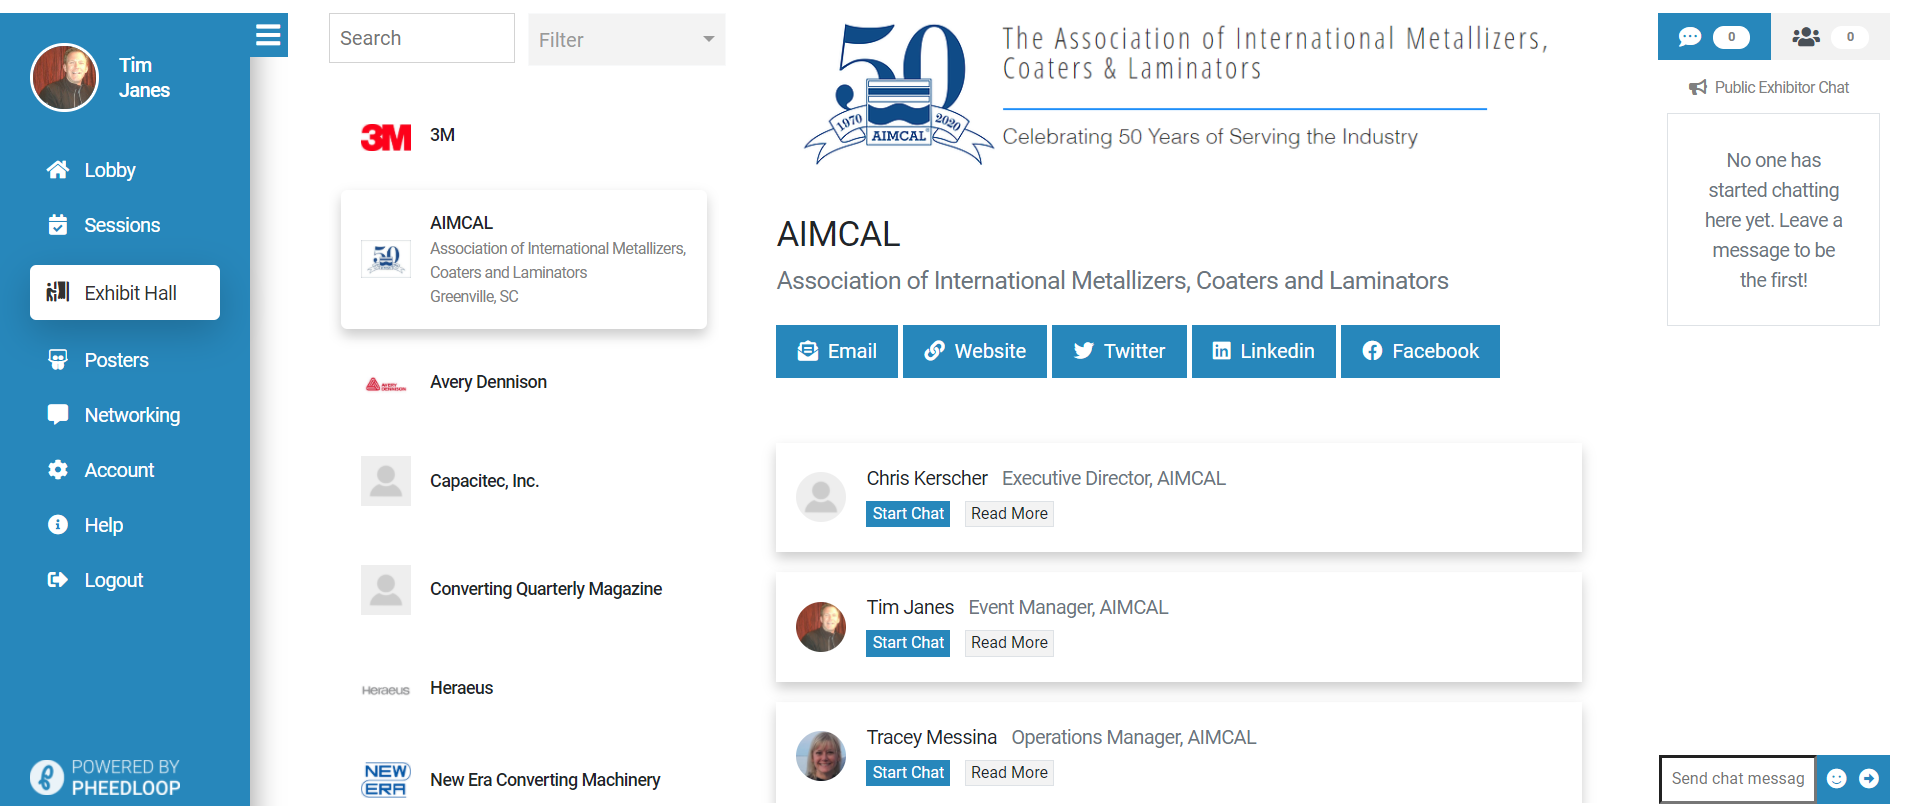Send chat message arrow icon
Viewport: 1920px width, 806px height.
pyautogui.click(x=1869, y=778)
